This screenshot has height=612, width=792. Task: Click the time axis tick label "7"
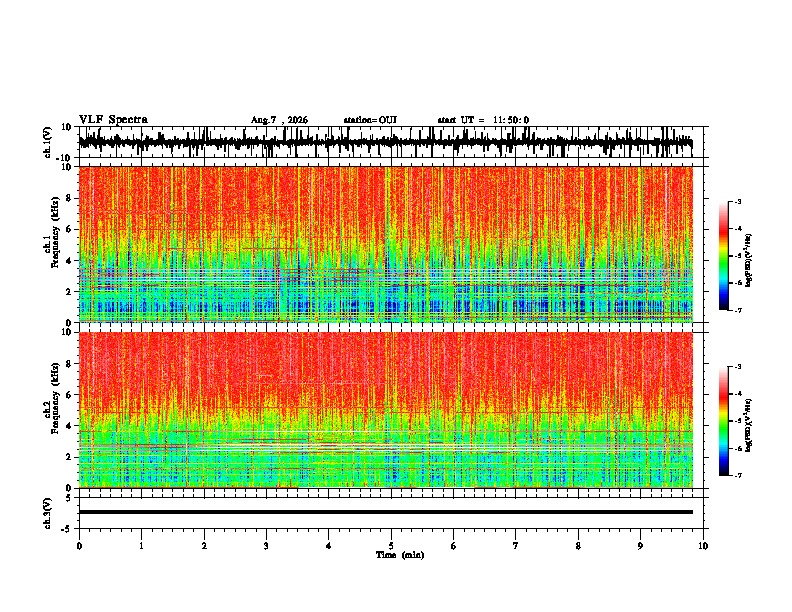coord(516,546)
